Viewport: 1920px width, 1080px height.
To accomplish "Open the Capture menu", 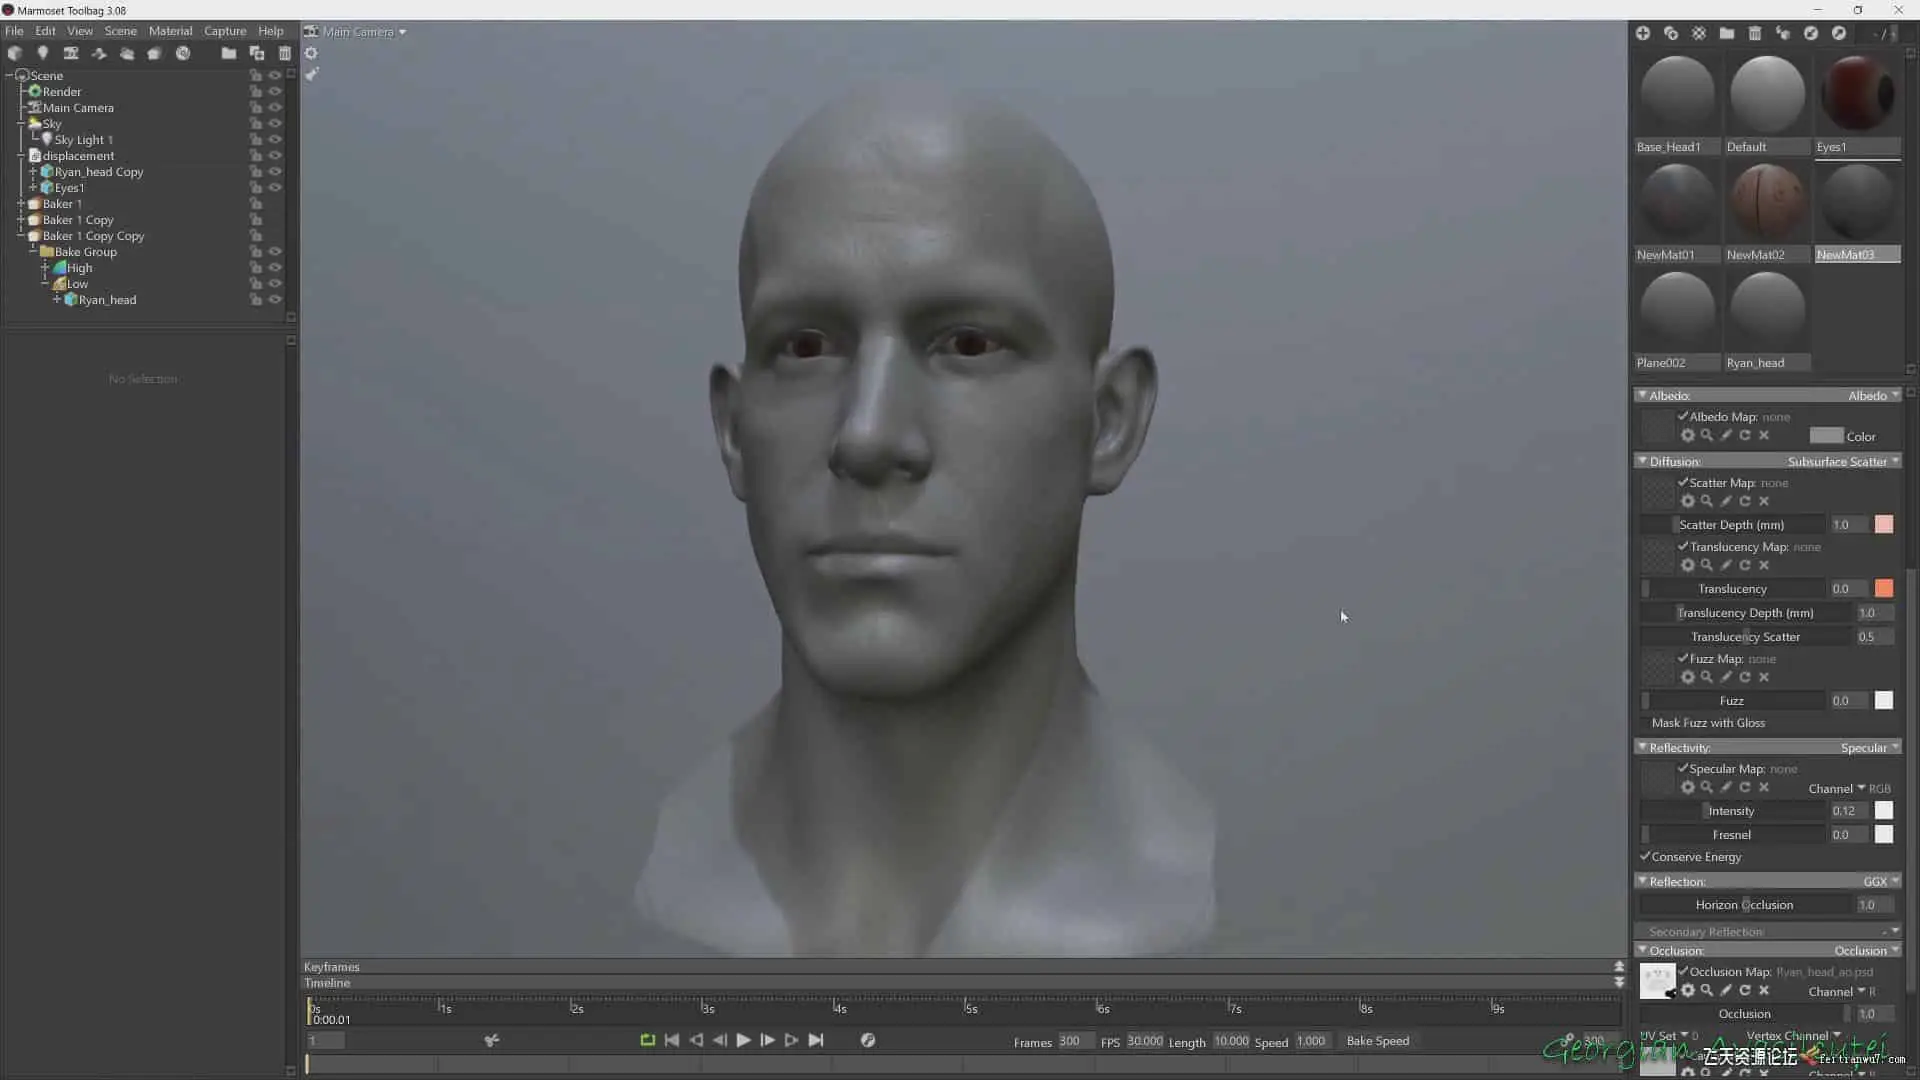I will pos(224,31).
